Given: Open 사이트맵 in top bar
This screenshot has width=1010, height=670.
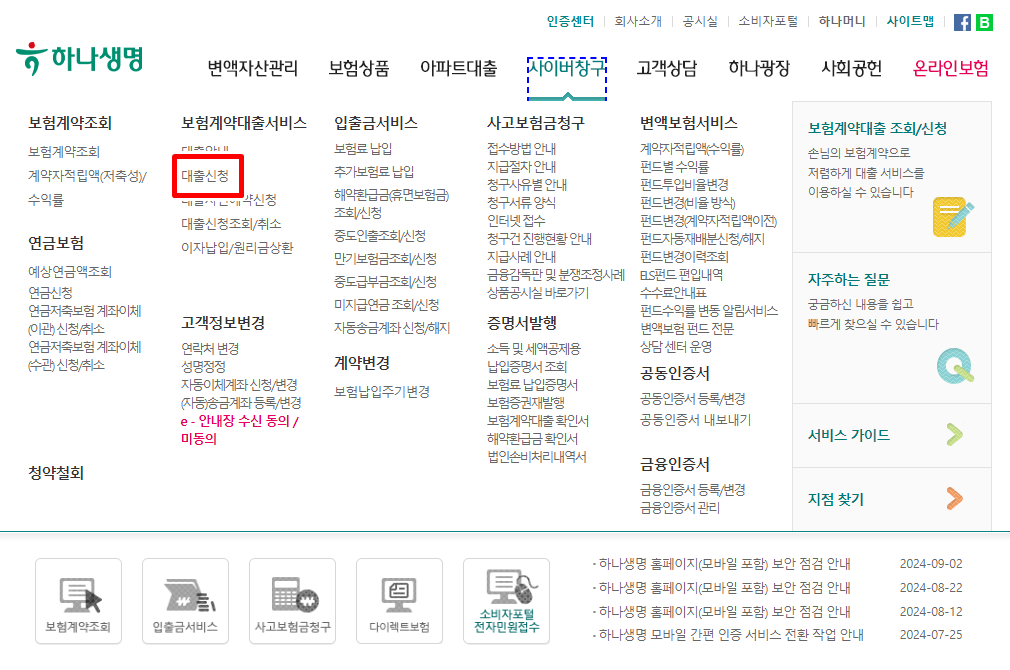Looking at the screenshot, I should point(910,21).
